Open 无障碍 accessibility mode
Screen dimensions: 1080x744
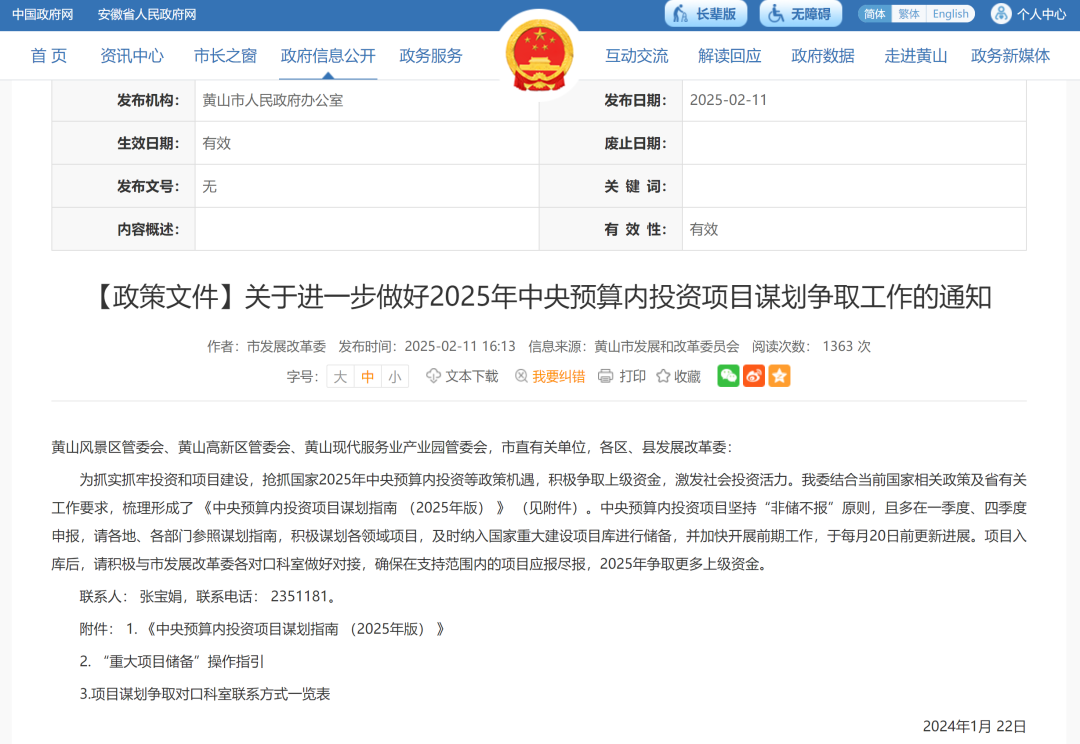[799, 13]
